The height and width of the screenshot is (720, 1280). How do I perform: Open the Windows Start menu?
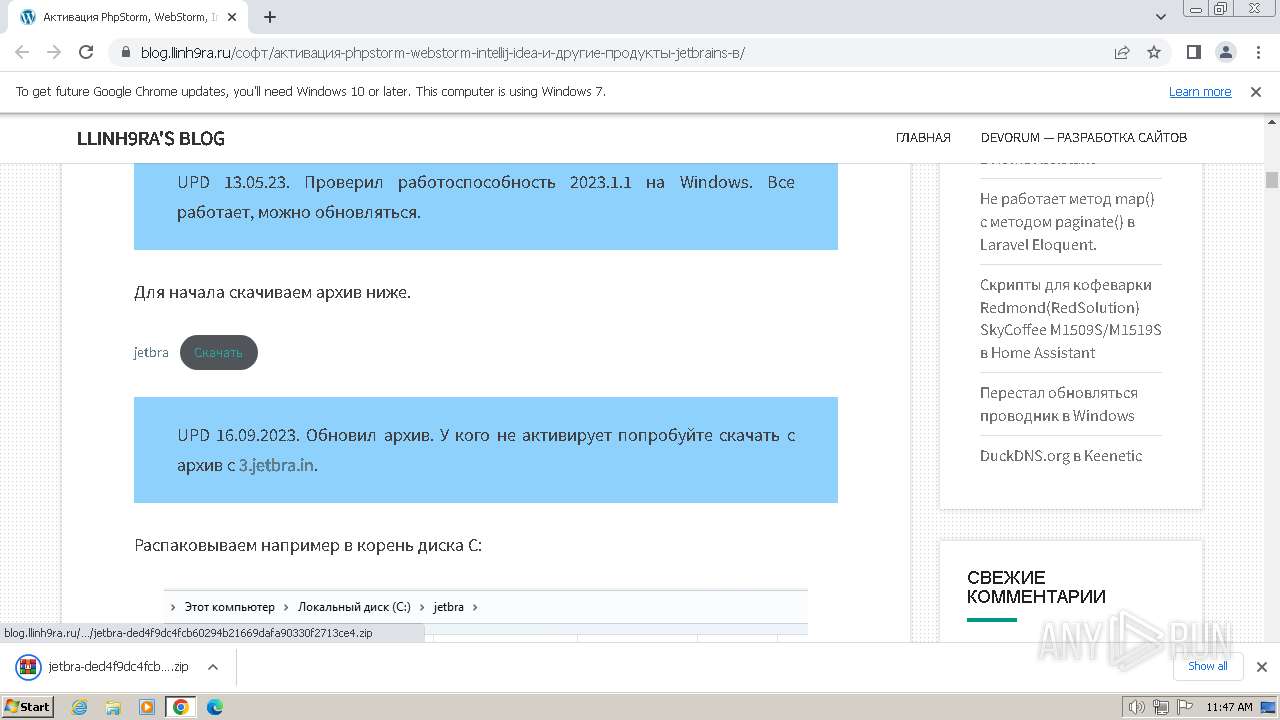click(x=28, y=707)
